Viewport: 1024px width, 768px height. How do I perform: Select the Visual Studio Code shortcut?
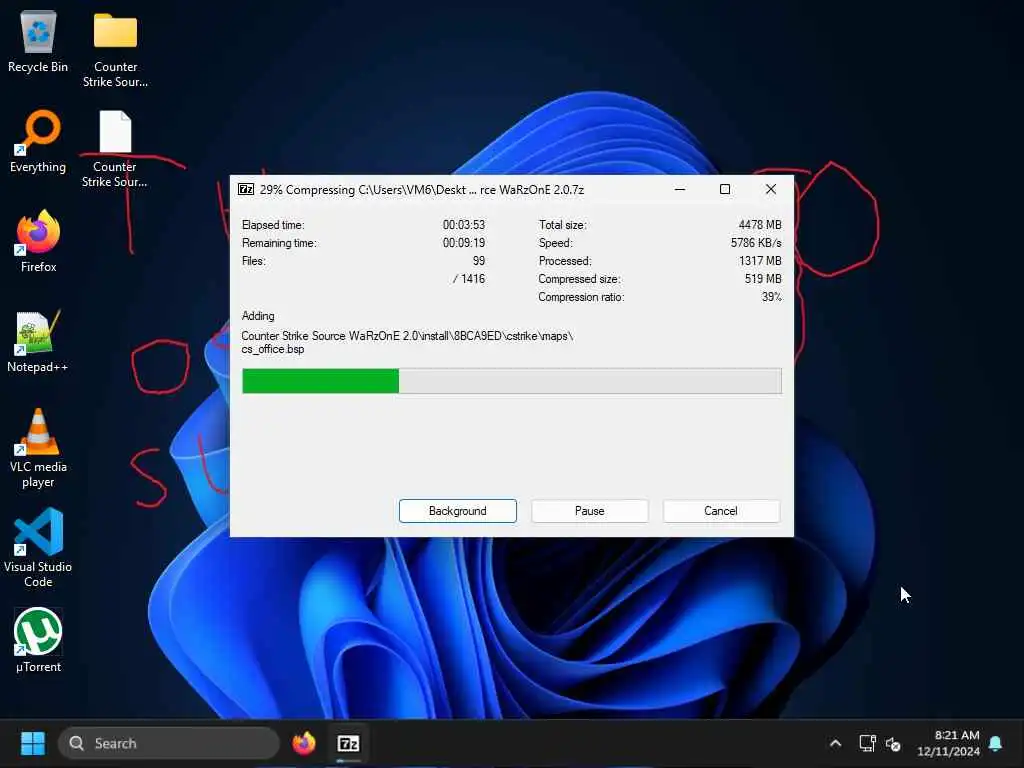(x=38, y=548)
